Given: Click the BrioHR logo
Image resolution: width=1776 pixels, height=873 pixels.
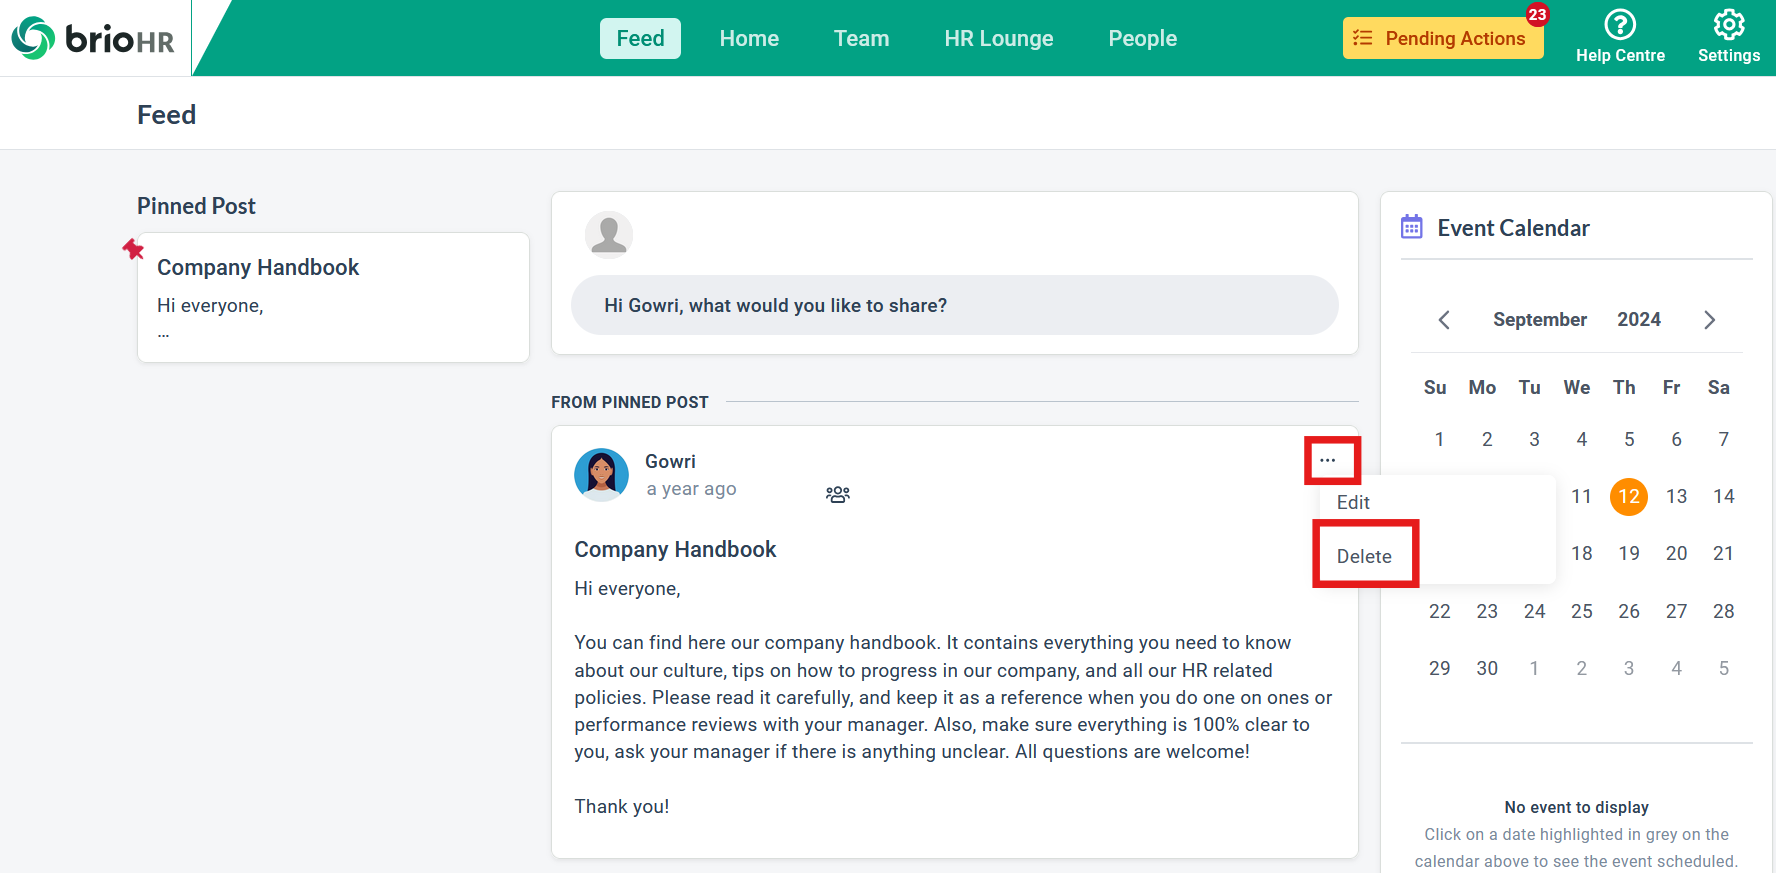Looking at the screenshot, I should point(93,38).
